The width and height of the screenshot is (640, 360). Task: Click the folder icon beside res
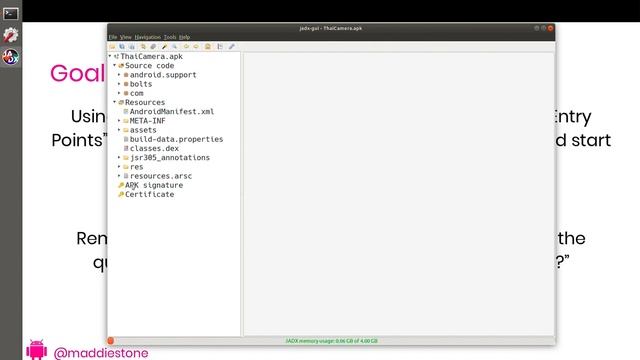[126, 167]
